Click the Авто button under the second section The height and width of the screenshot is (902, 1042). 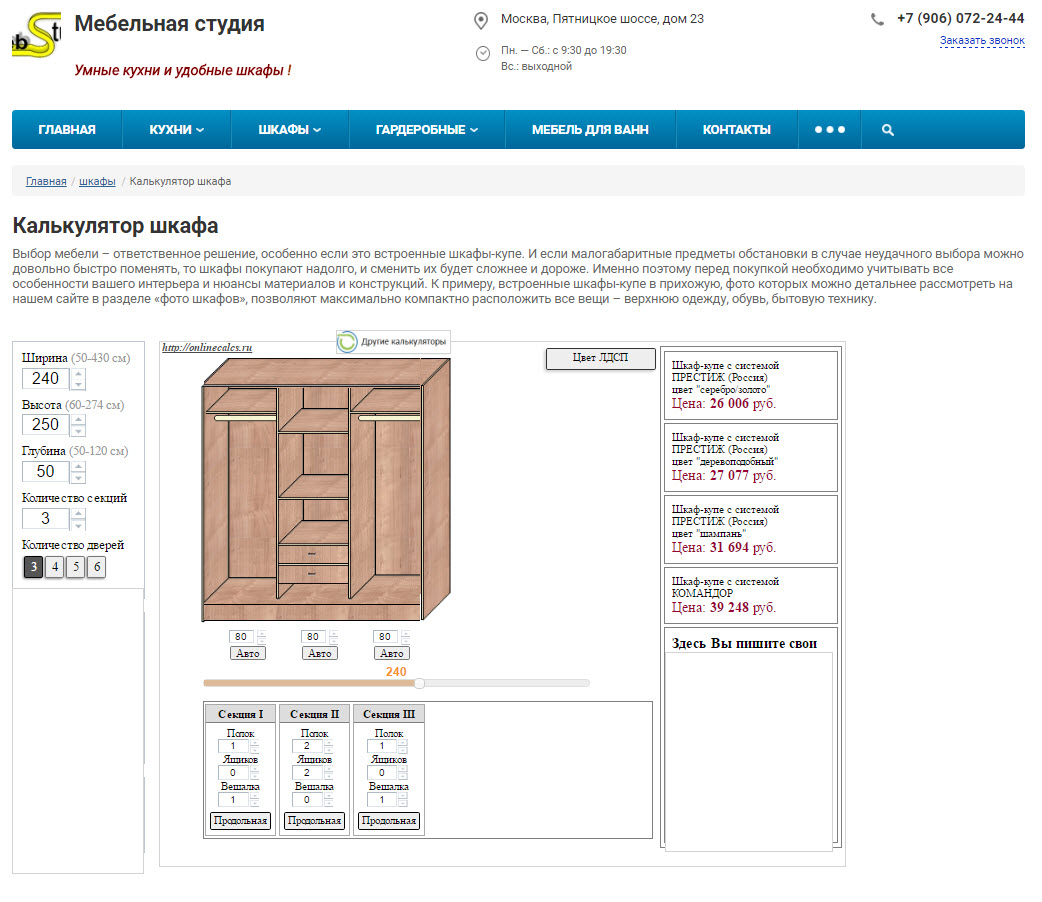point(320,653)
